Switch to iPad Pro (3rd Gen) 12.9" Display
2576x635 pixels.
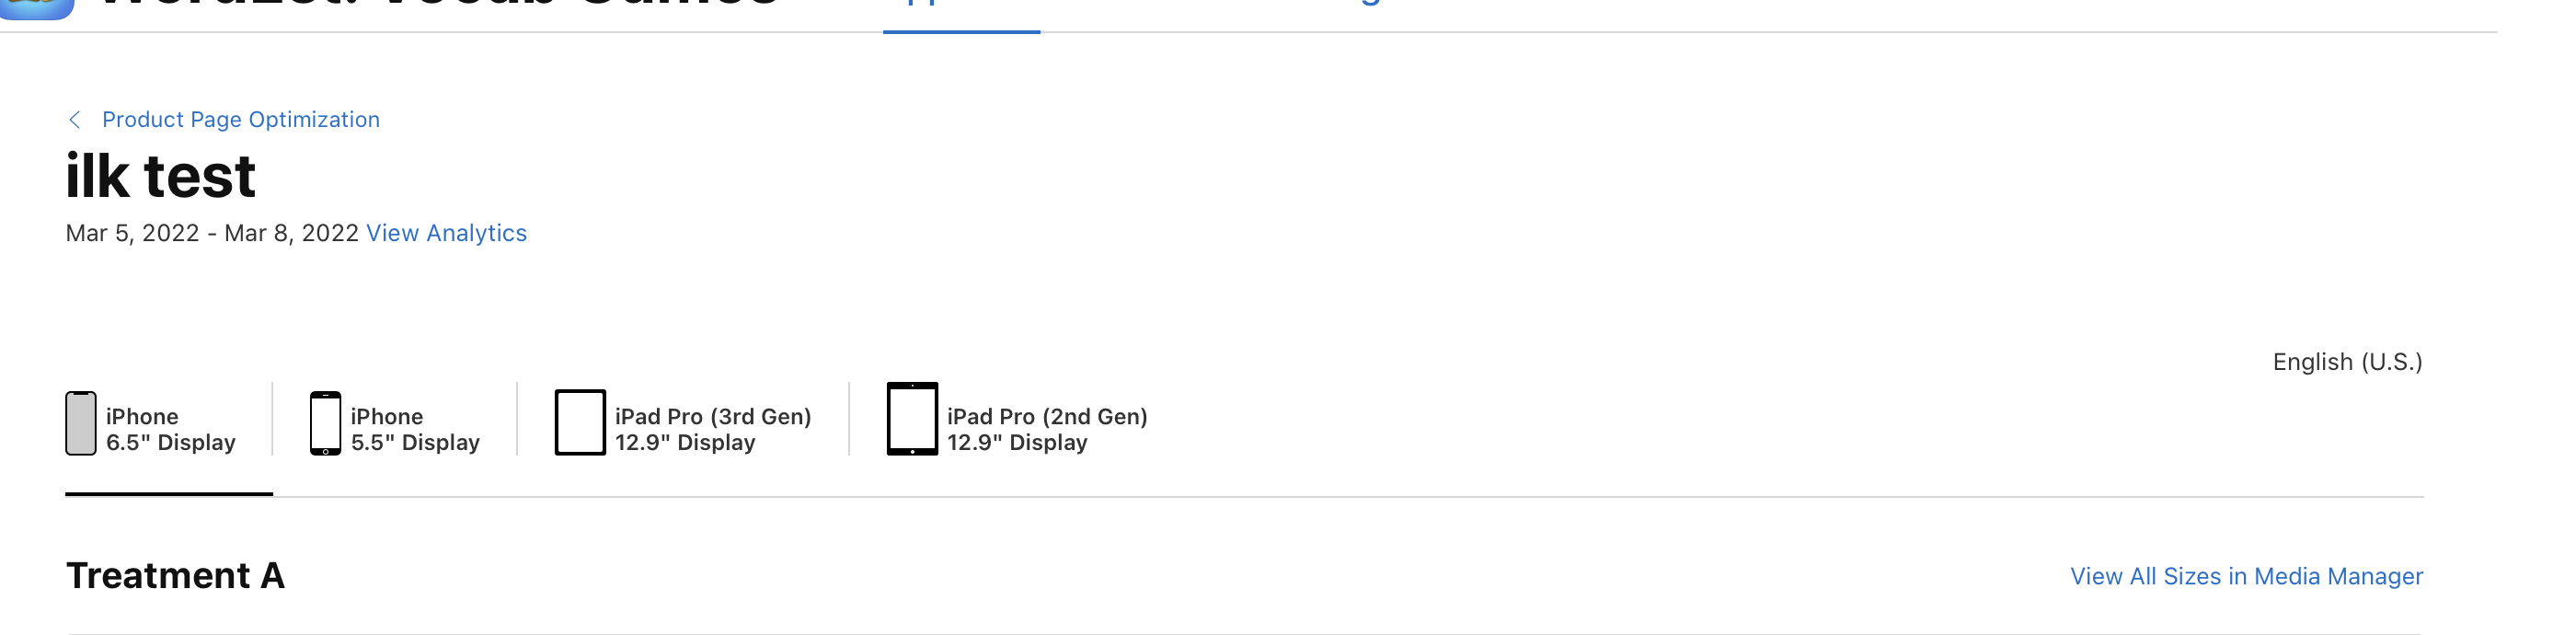[712, 429]
